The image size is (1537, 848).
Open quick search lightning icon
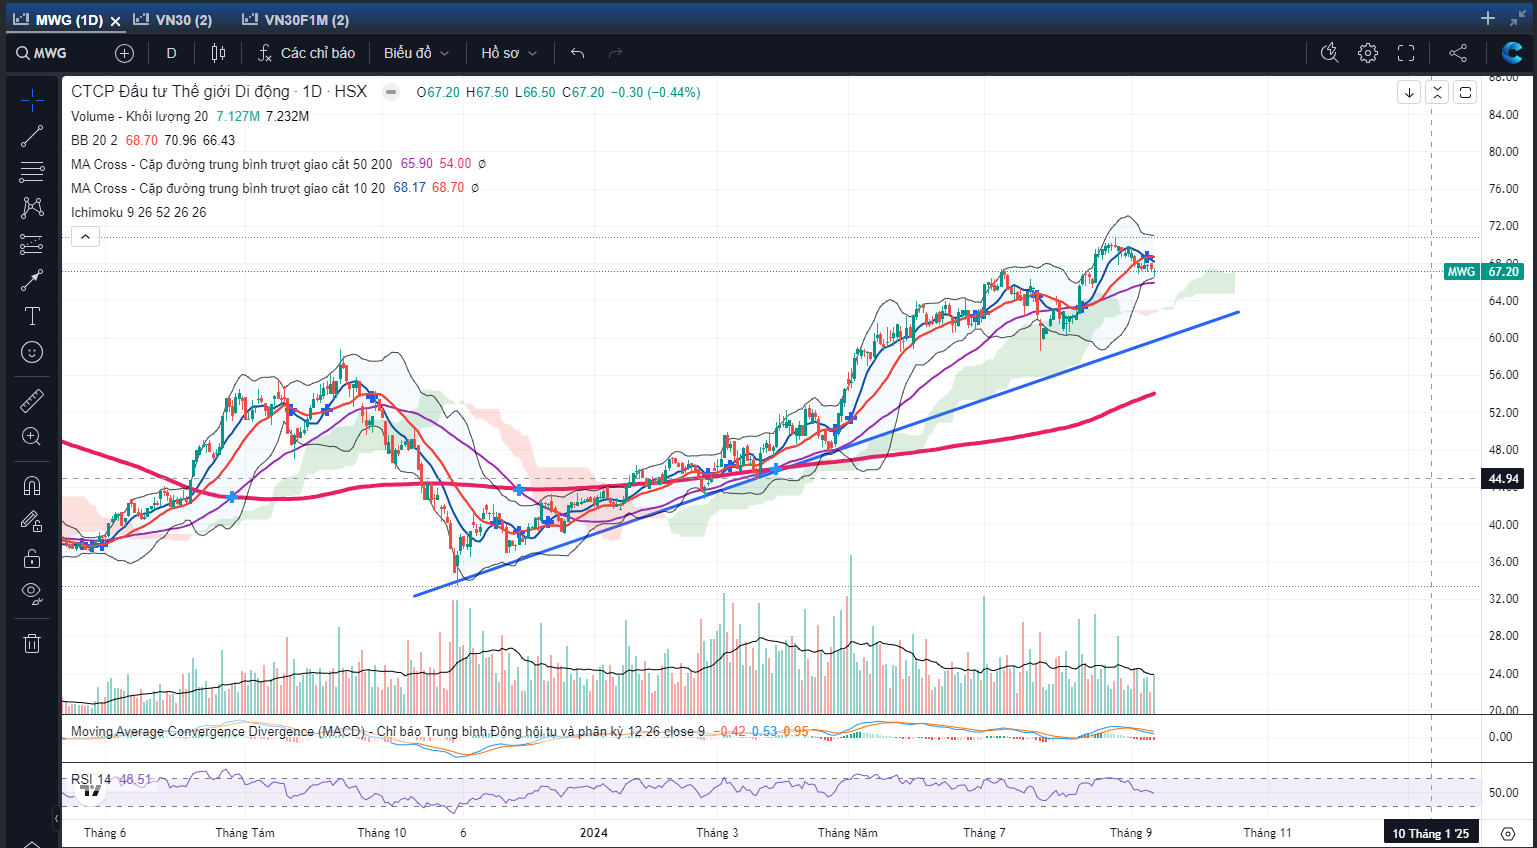[1329, 53]
